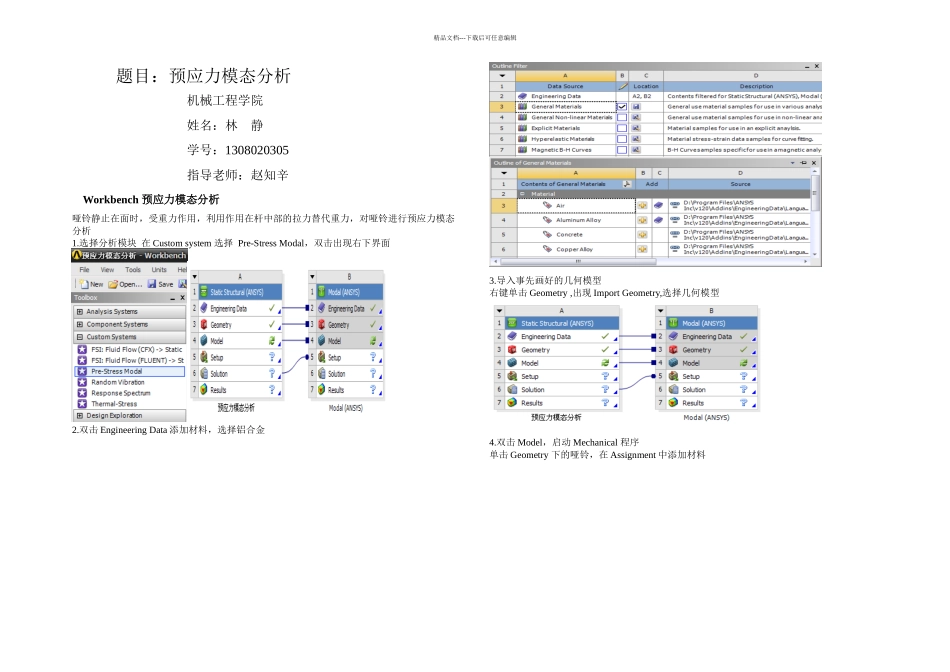Viewport: 950px width, 672px height.
Task: Click the add plus icon for Aluminum Alloy
Action: 643,220
